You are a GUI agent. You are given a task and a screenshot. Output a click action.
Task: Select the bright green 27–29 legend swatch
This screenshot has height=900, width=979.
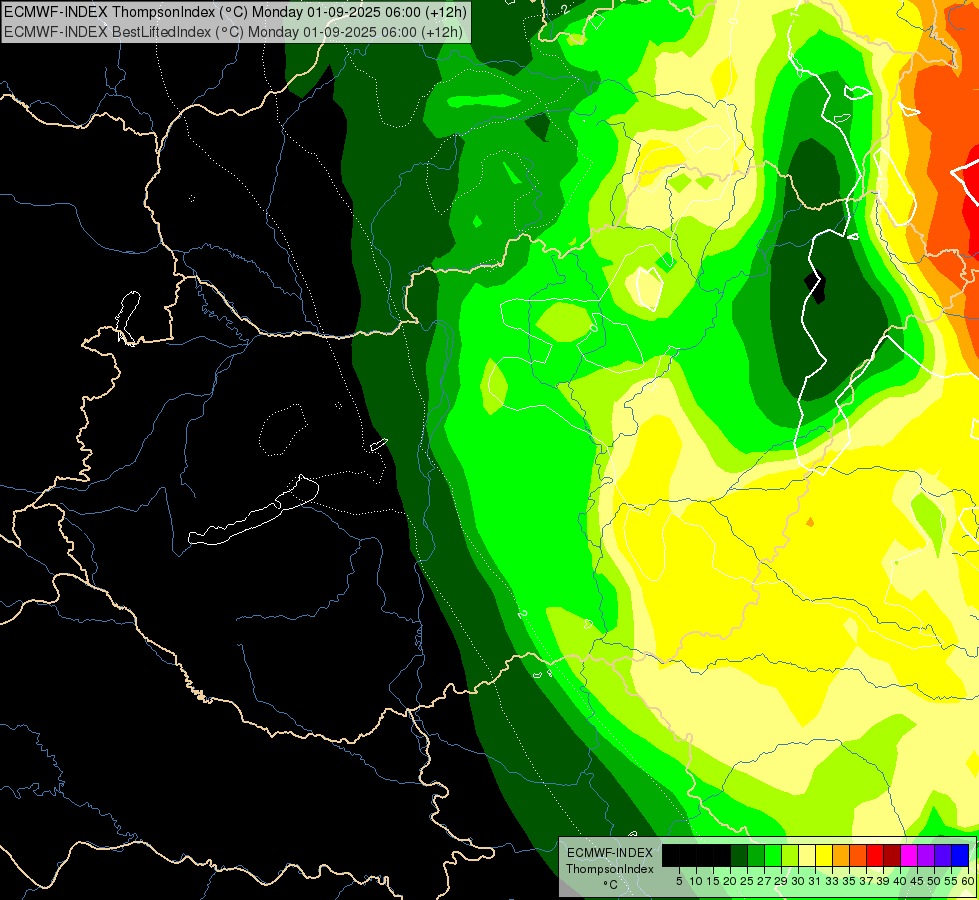tap(773, 855)
